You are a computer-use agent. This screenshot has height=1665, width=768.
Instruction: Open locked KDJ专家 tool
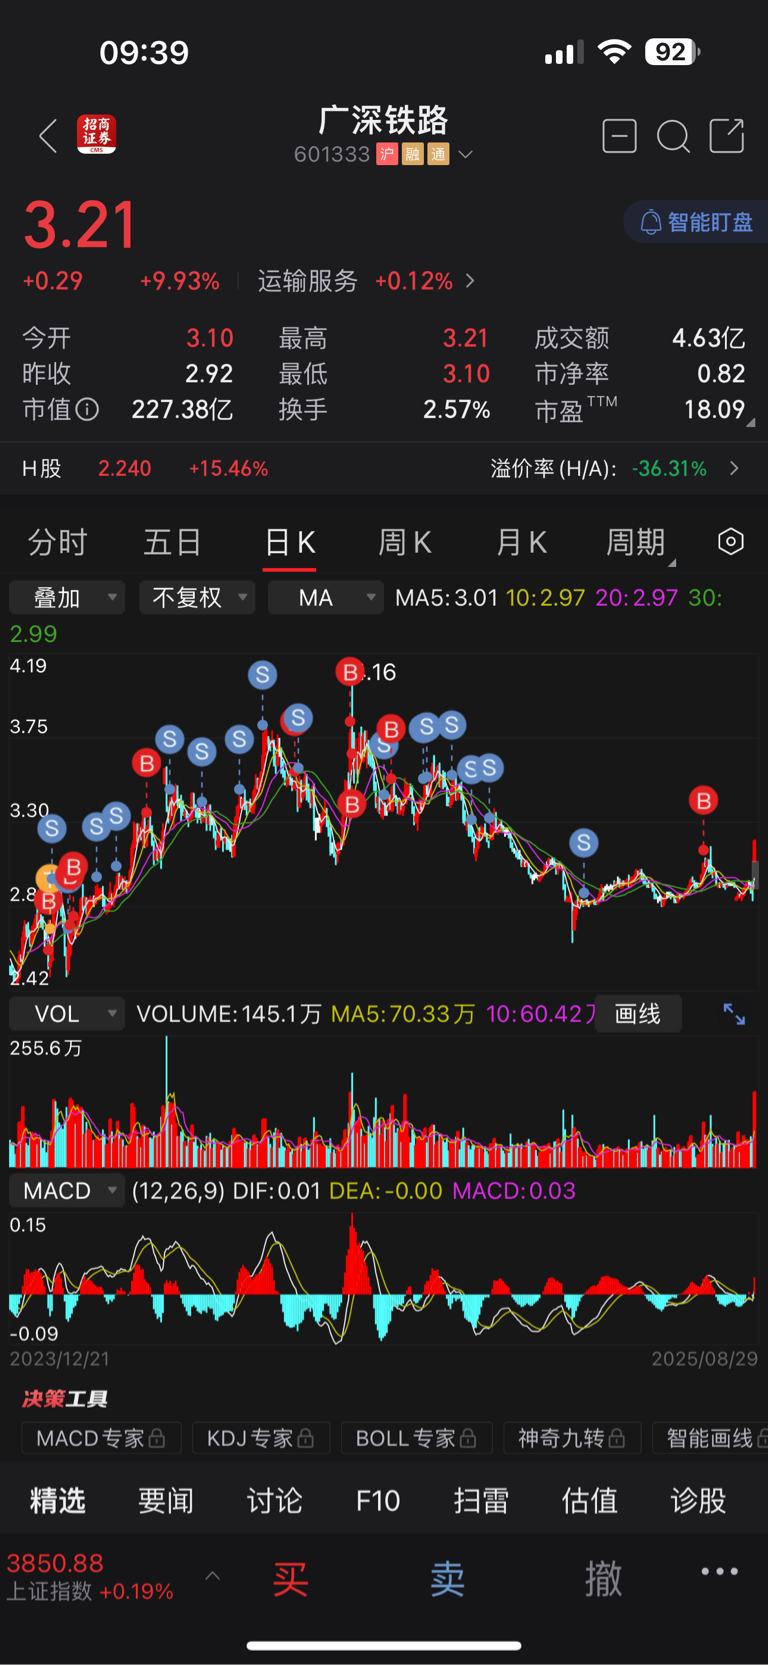point(260,1438)
